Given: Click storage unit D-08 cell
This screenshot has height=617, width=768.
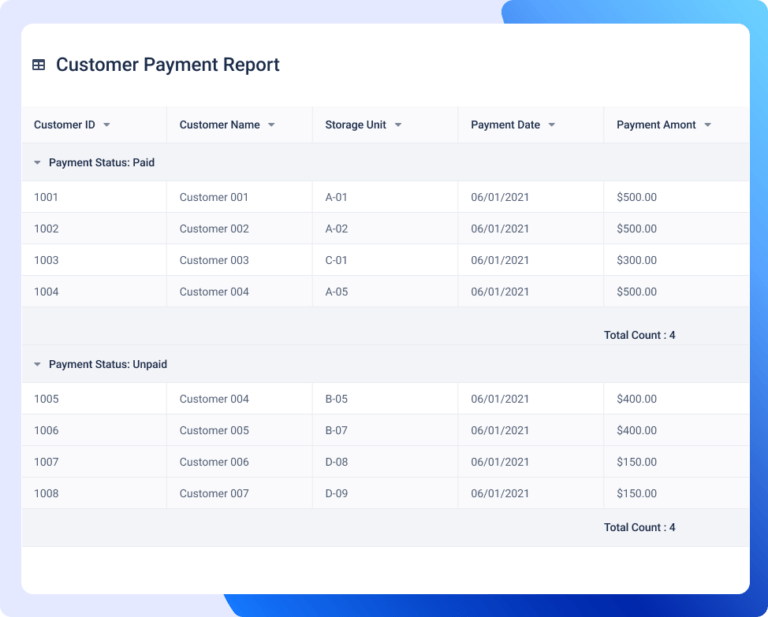Looking at the screenshot, I should (x=385, y=462).
